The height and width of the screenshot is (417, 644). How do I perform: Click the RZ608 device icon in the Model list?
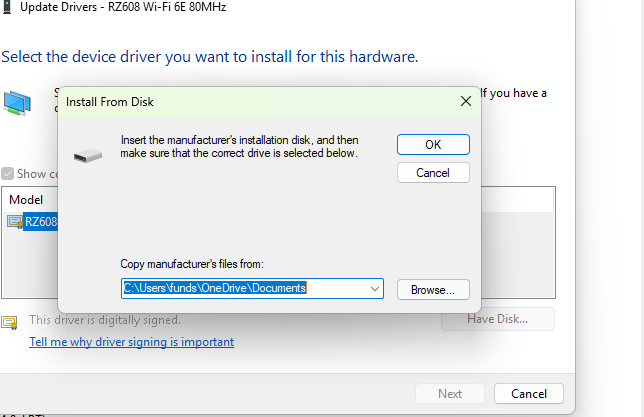click(15, 222)
